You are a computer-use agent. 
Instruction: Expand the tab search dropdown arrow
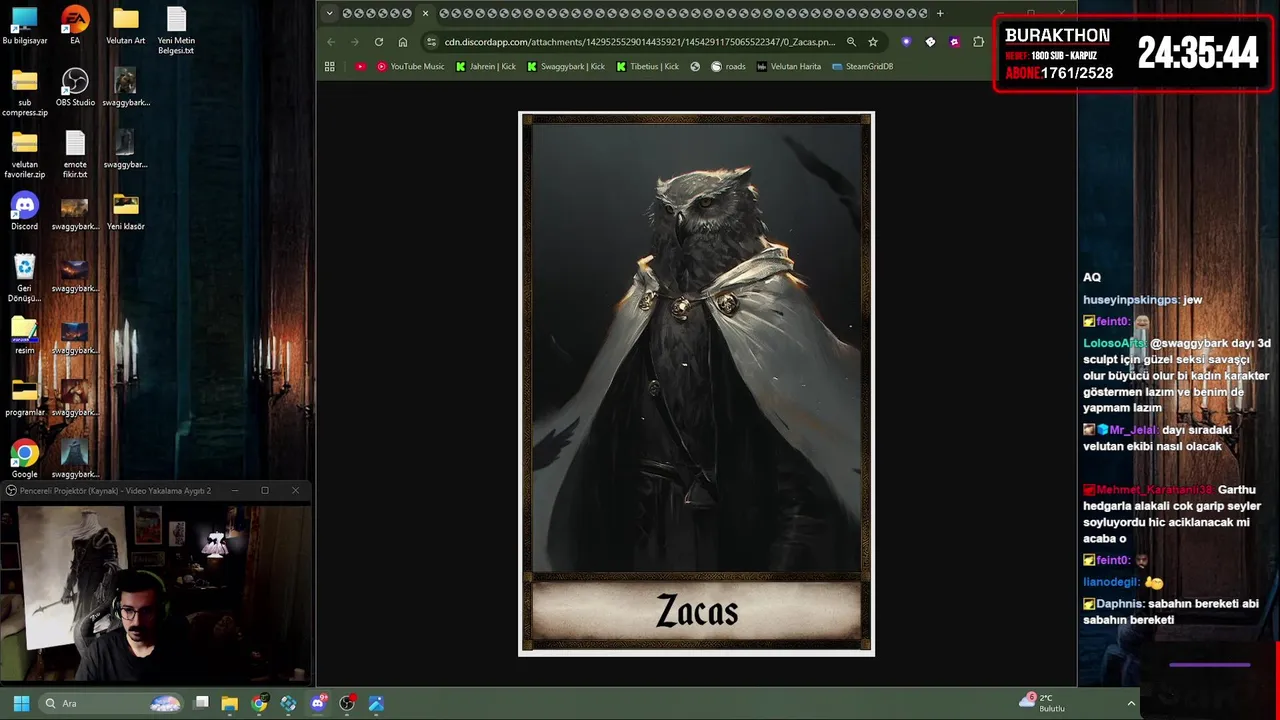coord(329,13)
